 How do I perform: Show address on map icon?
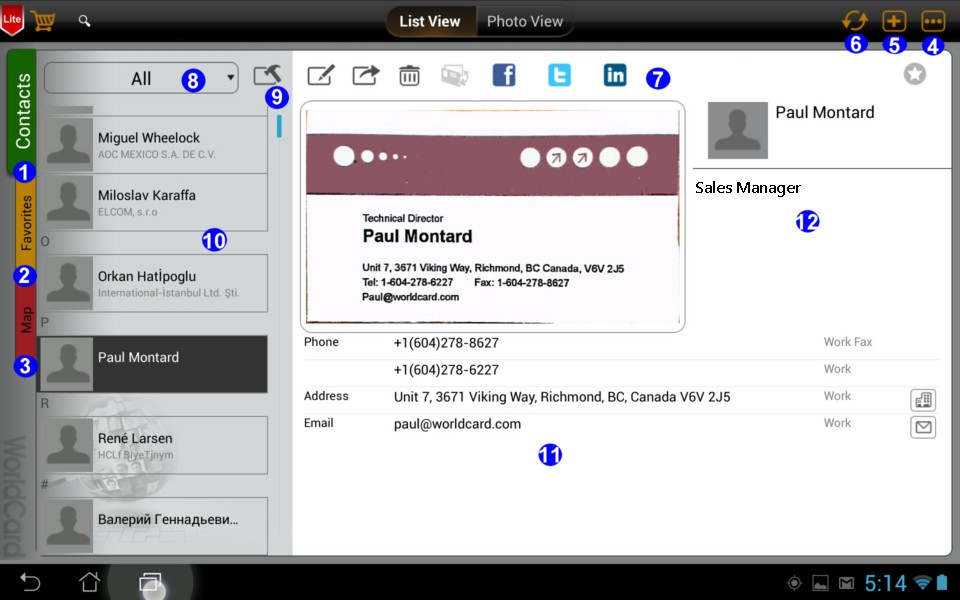(923, 400)
